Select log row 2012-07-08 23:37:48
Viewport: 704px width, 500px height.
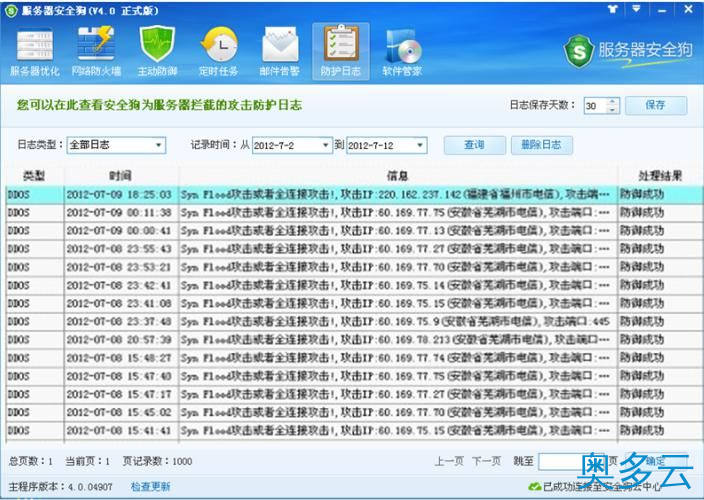(x=353, y=321)
